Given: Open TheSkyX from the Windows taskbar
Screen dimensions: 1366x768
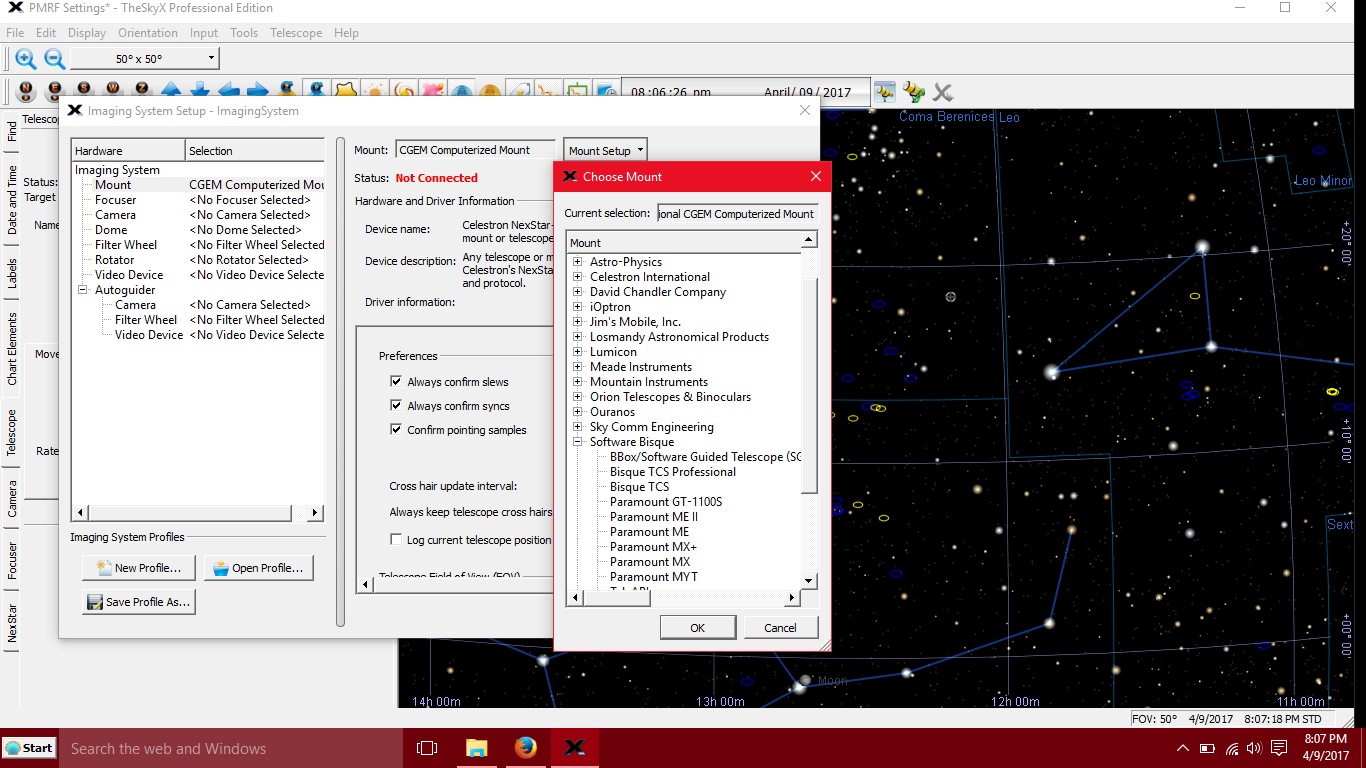Looking at the screenshot, I should pyautogui.click(x=575, y=748).
